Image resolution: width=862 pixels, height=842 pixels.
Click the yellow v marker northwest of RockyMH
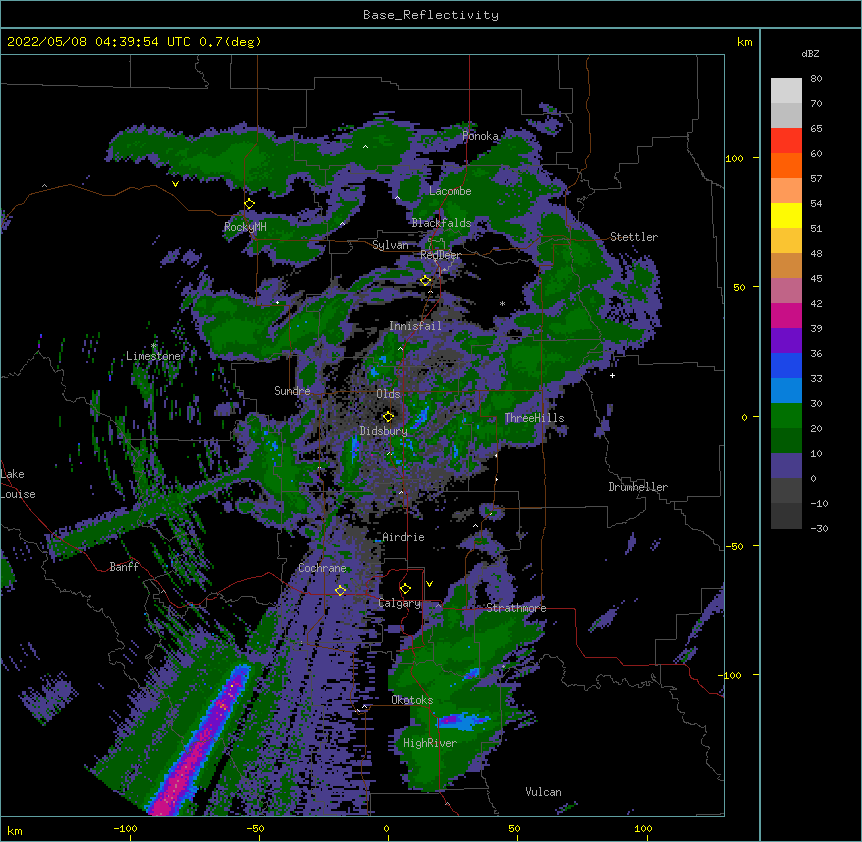[x=175, y=184]
